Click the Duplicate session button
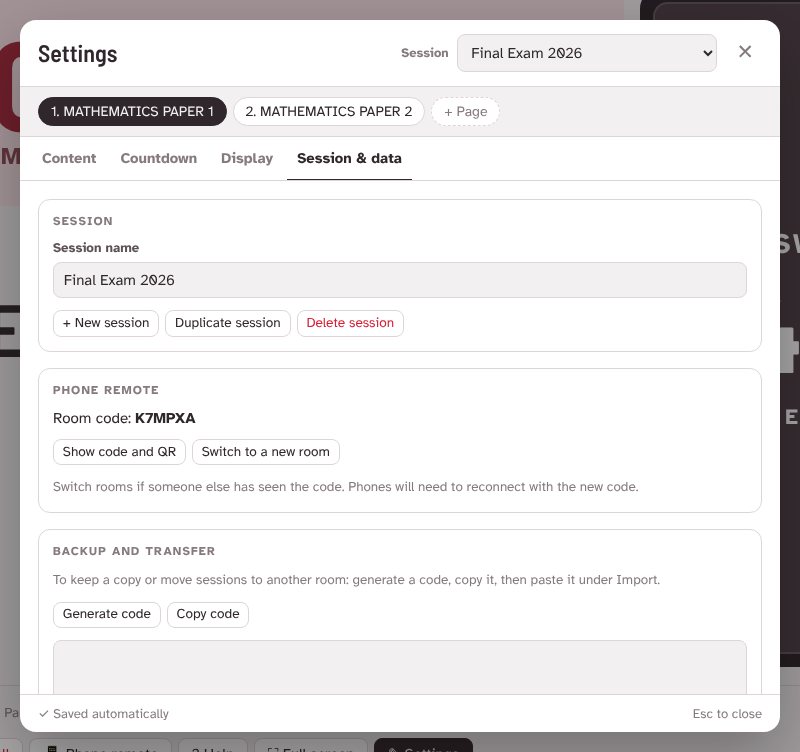This screenshot has width=800, height=752. click(228, 323)
